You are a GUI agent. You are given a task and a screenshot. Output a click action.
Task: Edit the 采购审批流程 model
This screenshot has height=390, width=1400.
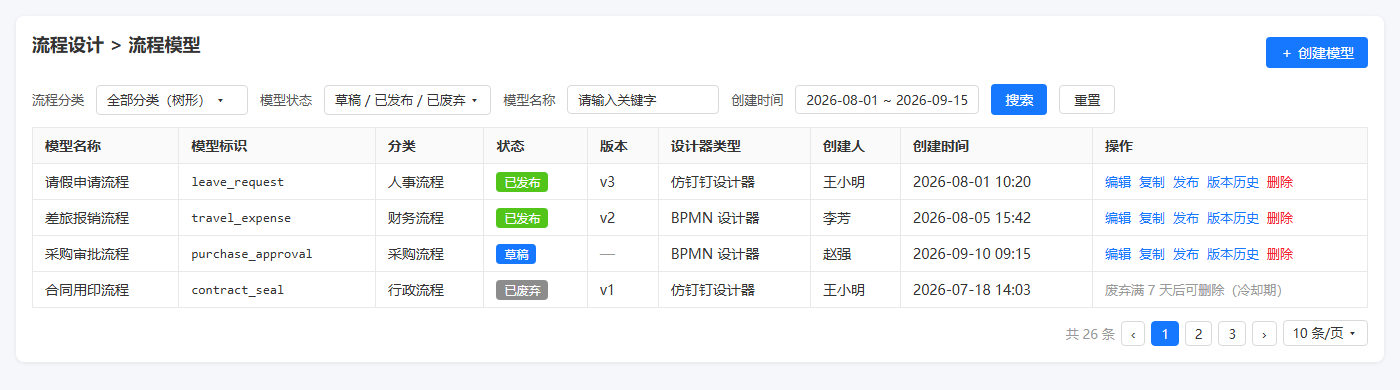pyautogui.click(x=1118, y=254)
